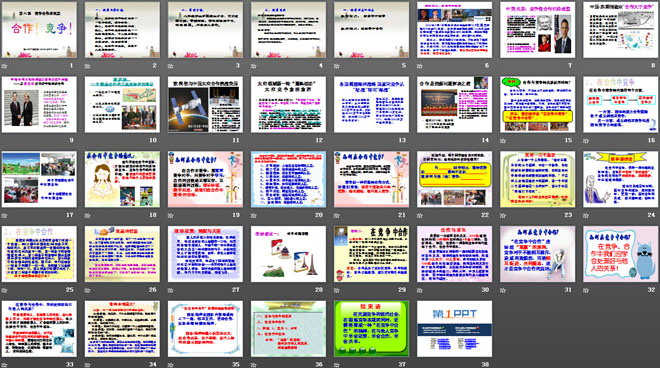This screenshot has height=368, width=660.
Task: Click the animation star icon under slide 24
Action: coord(586,216)
